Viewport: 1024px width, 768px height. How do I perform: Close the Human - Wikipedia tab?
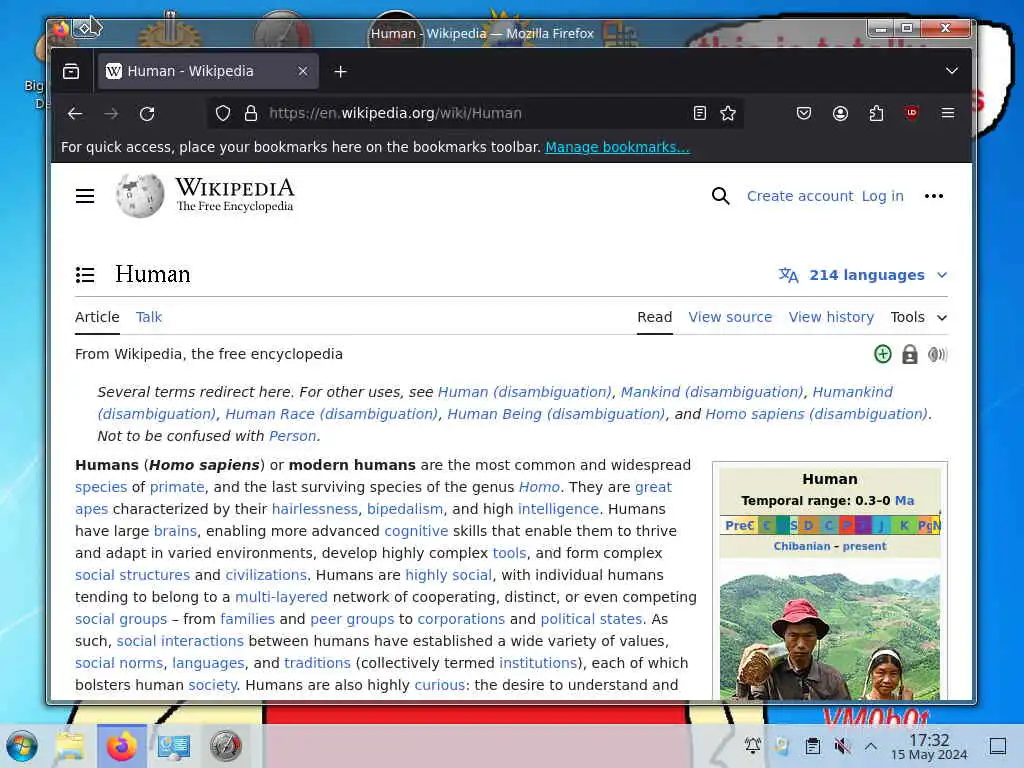[x=303, y=71]
